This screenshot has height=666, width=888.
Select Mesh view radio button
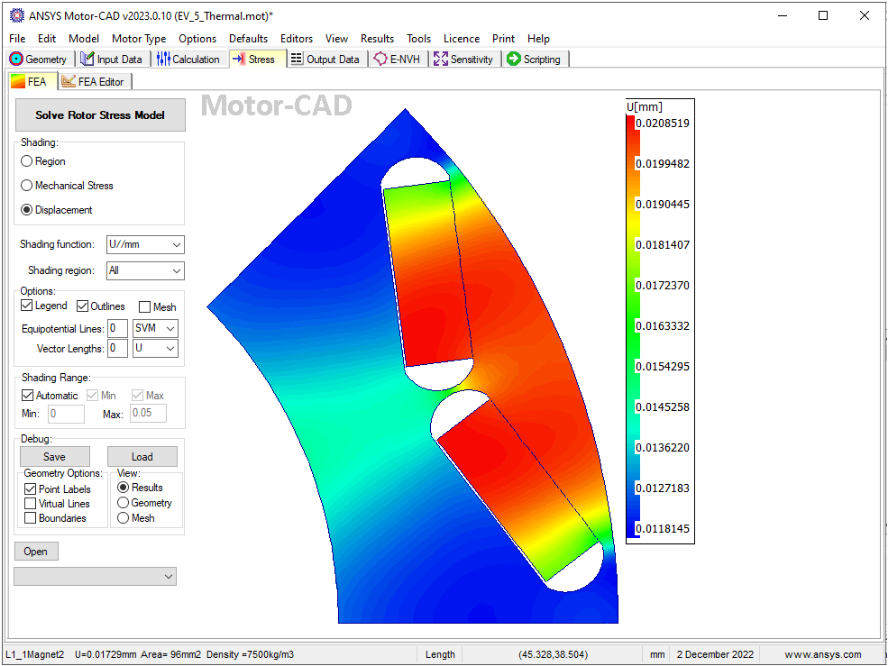click(123, 518)
